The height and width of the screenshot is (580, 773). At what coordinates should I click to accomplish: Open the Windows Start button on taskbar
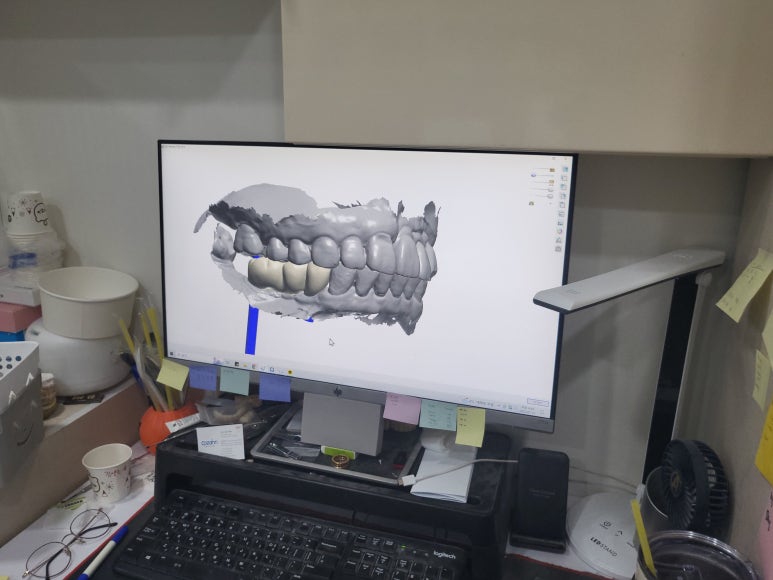coord(172,354)
